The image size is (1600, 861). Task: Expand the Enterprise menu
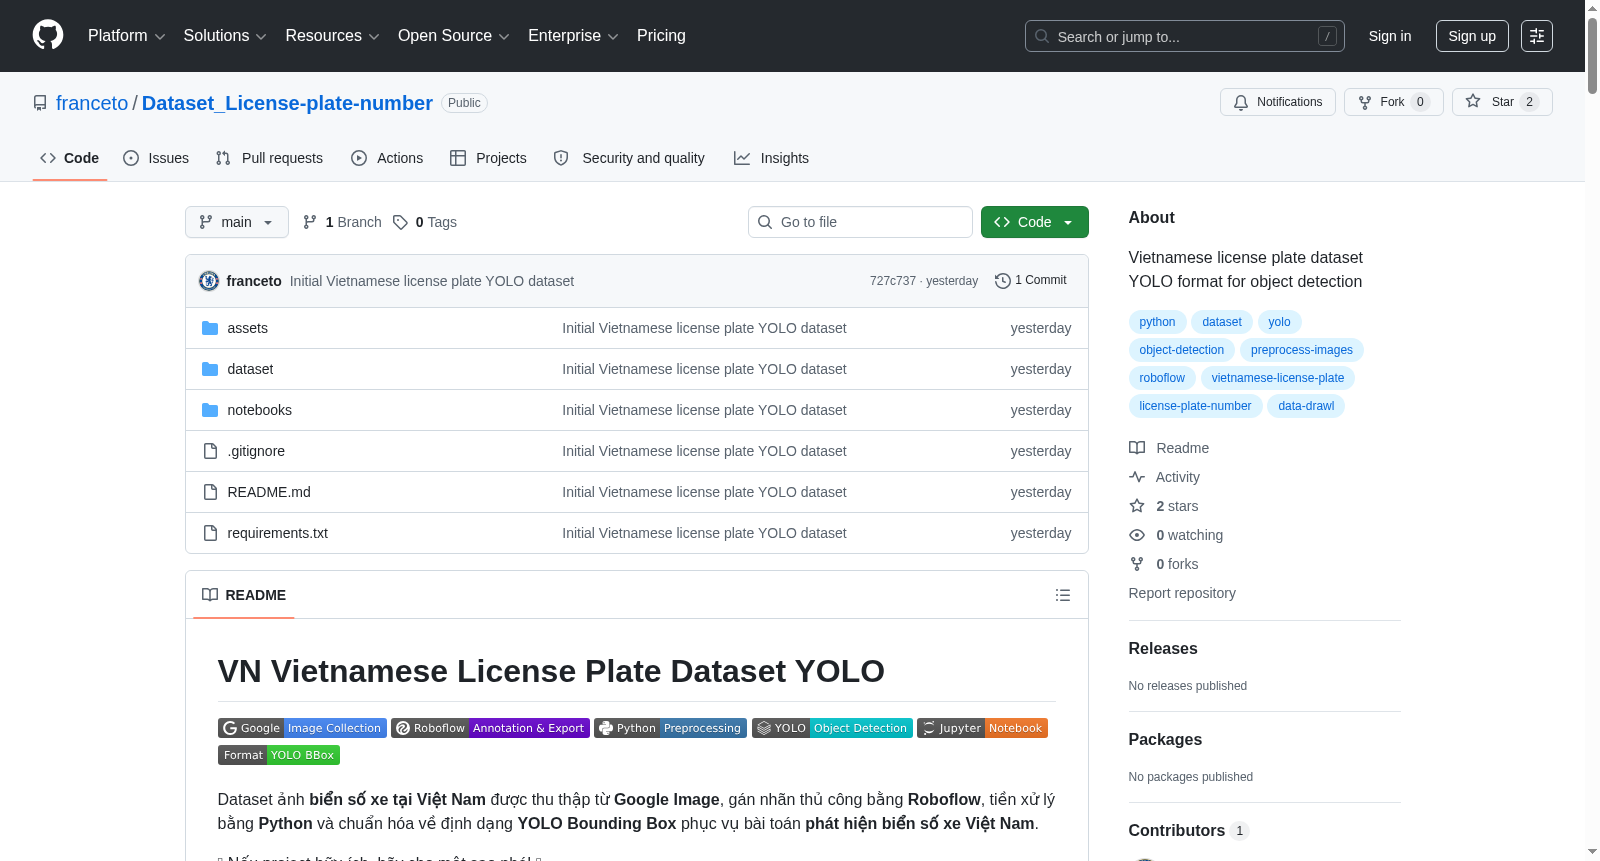pyautogui.click(x=573, y=36)
